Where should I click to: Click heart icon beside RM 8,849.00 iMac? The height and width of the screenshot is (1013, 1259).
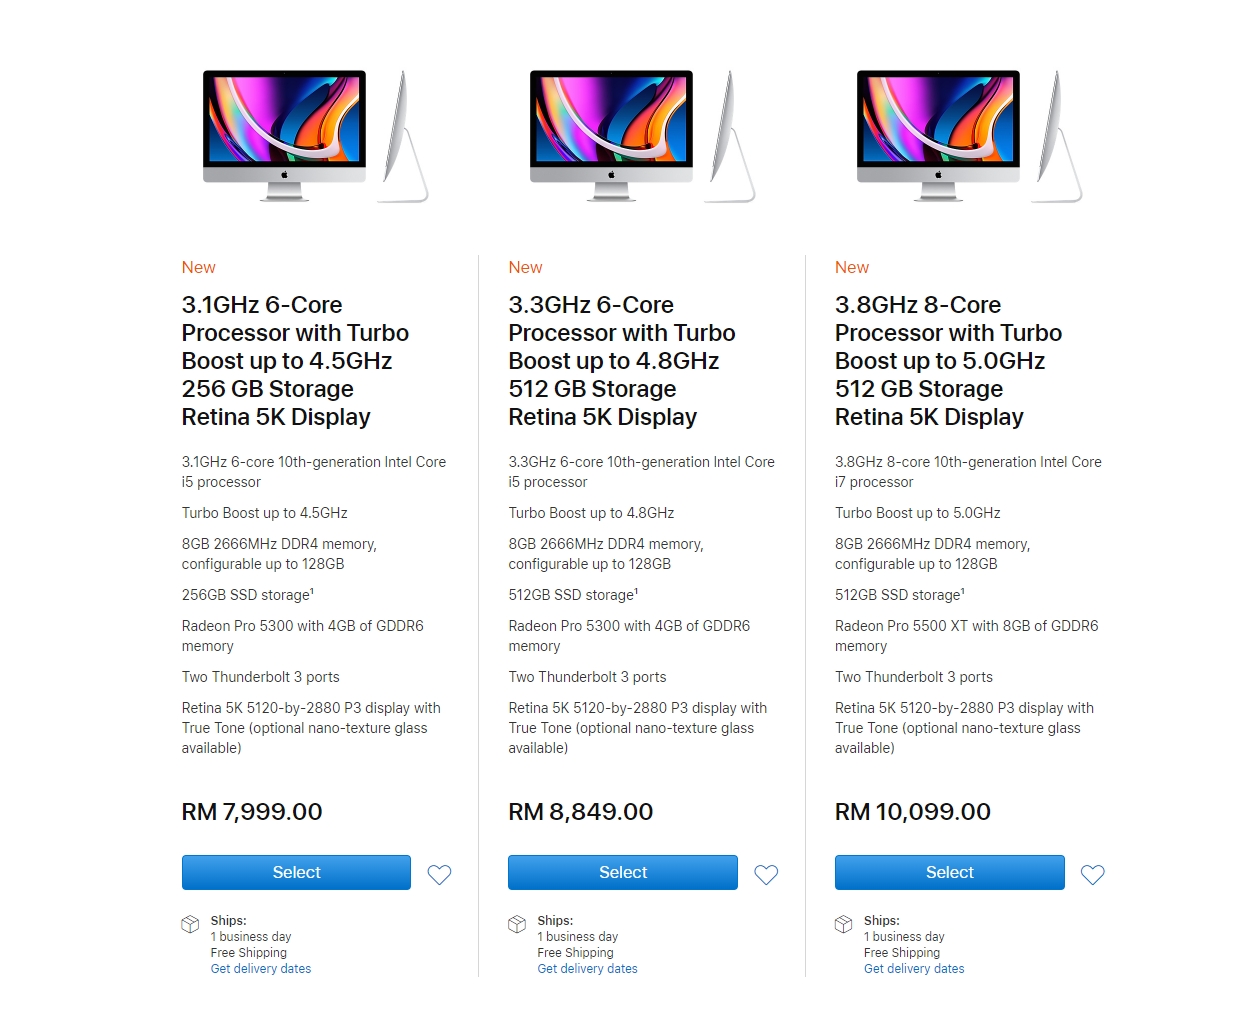766,875
